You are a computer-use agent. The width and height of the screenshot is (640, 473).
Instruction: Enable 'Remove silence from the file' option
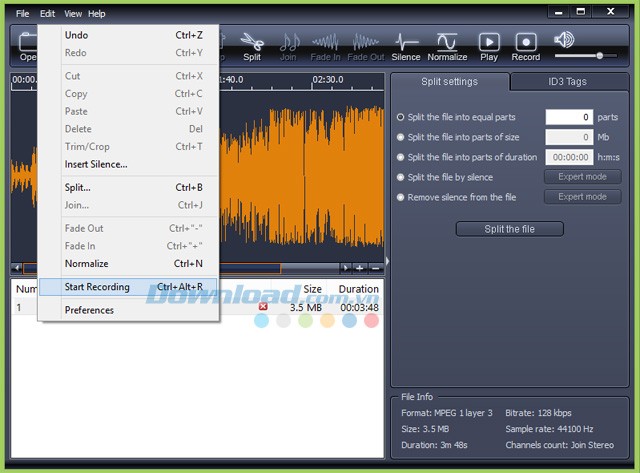401,197
